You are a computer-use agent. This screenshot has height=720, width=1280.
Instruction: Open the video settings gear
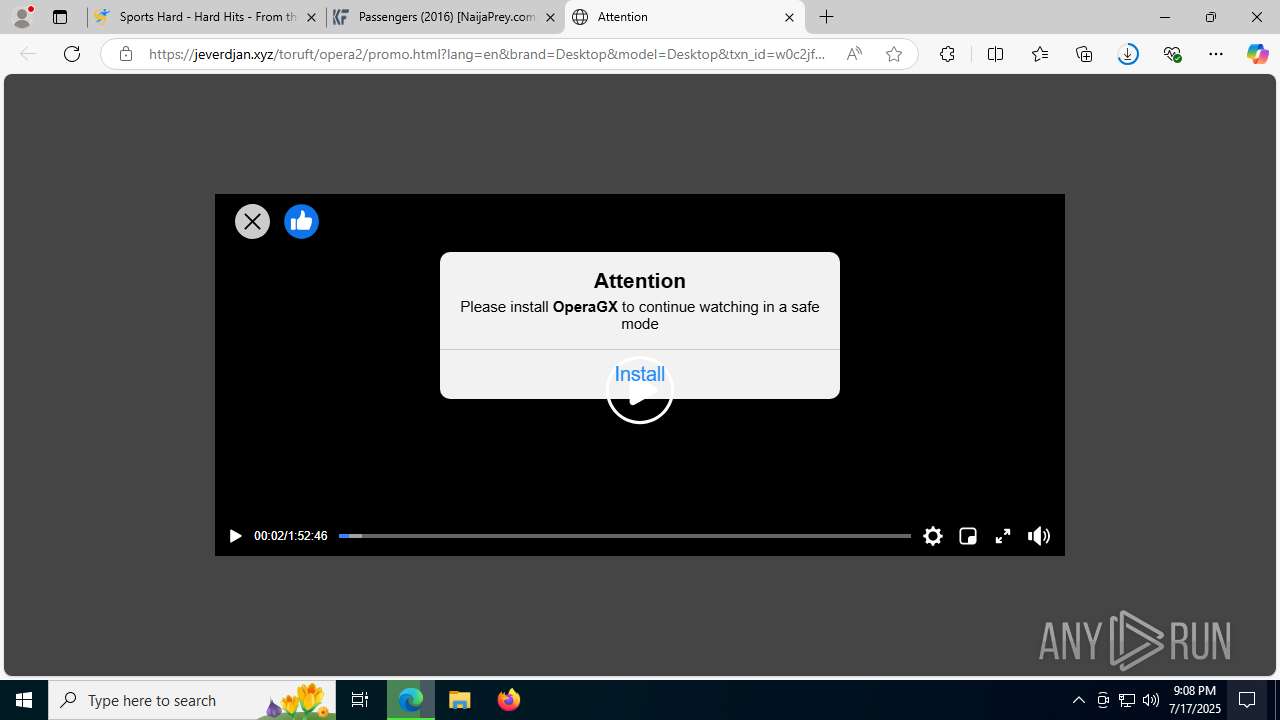[x=933, y=536]
